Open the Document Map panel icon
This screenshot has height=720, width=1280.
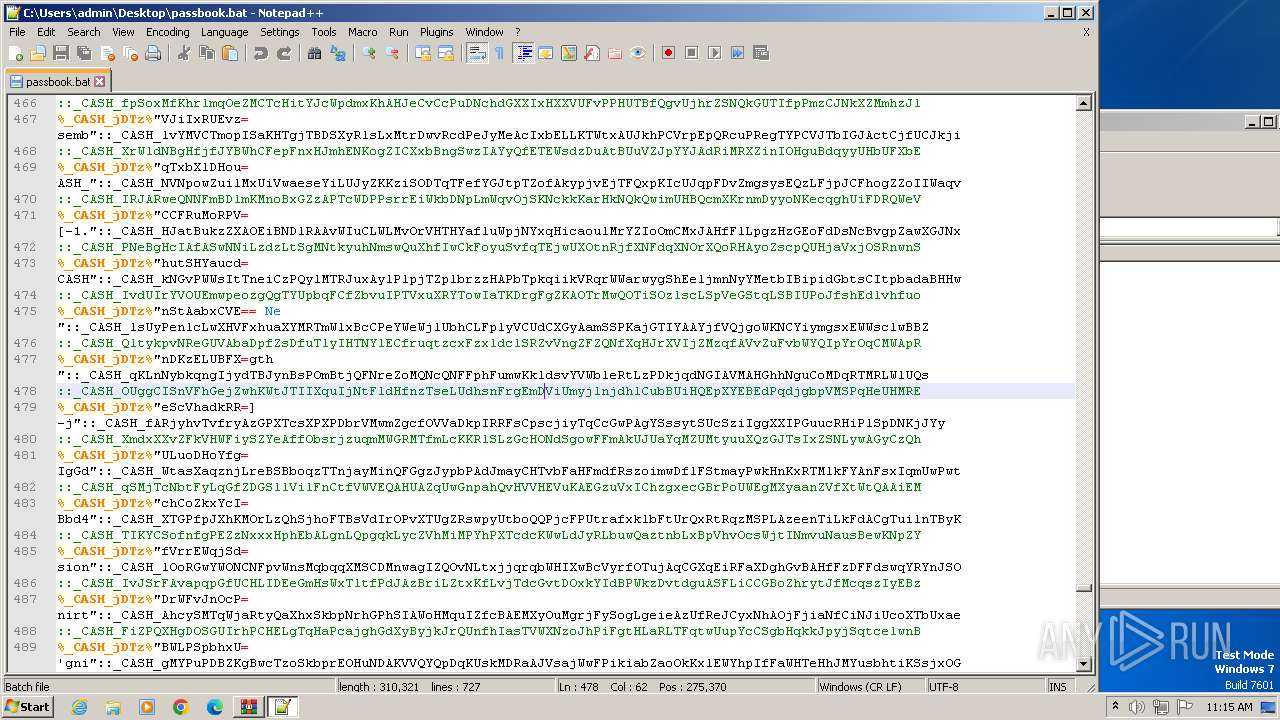pos(569,53)
